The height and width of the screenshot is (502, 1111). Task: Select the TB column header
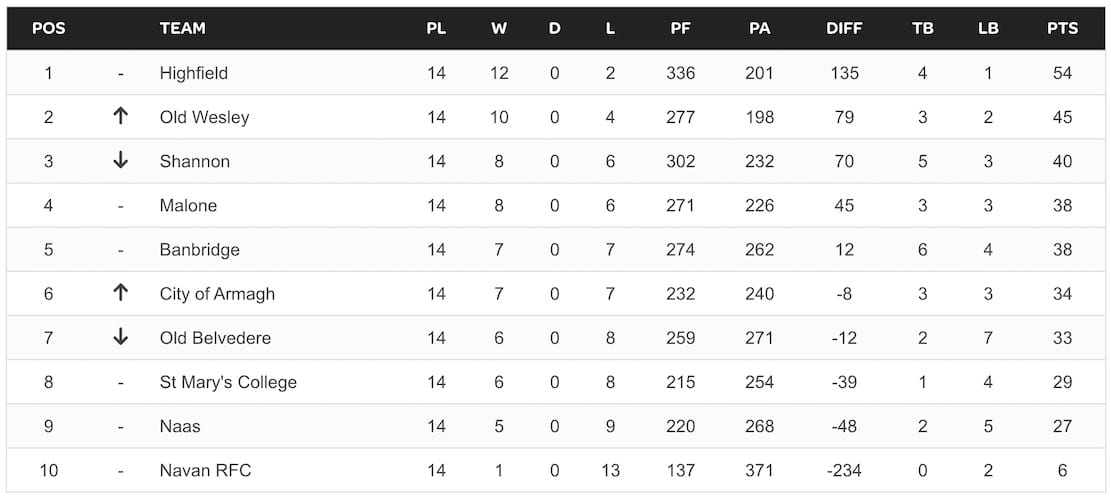(x=923, y=28)
